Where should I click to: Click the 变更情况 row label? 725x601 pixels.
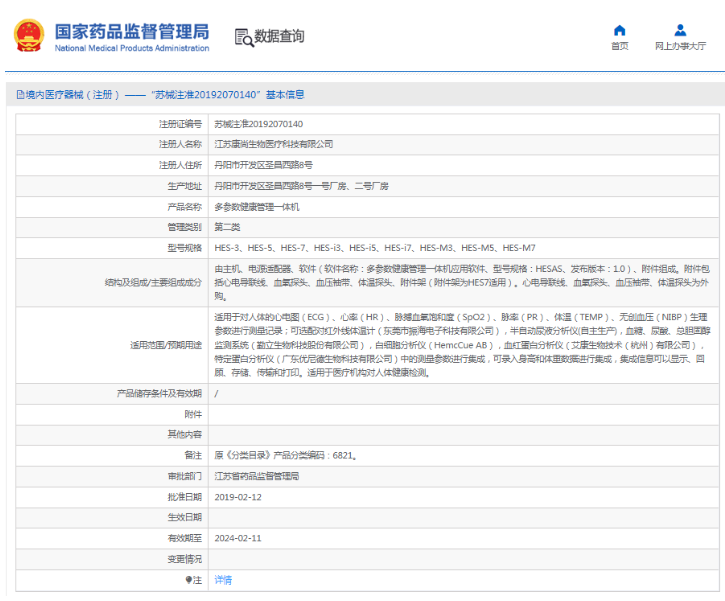pyautogui.click(x=185, y=559)
